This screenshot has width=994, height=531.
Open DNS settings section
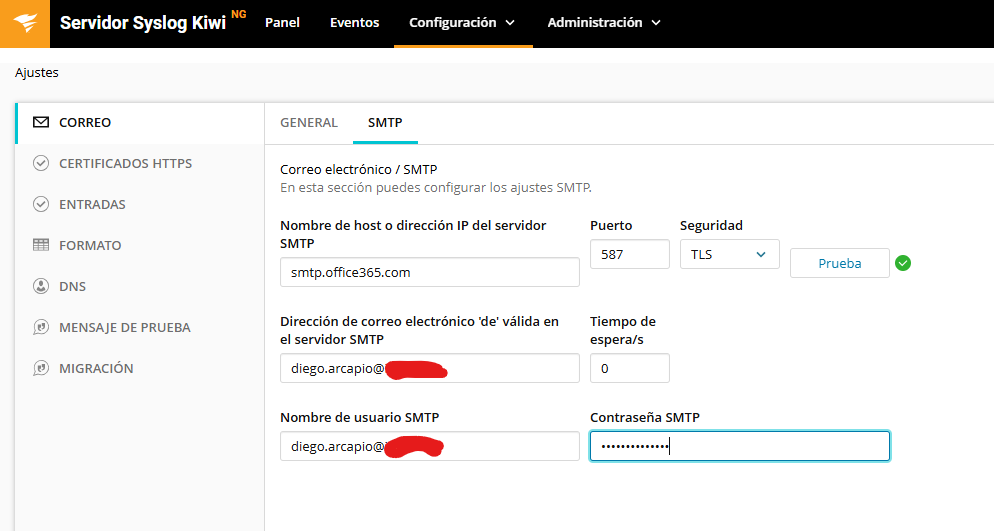pyautogui.click(x=140, y=286)
